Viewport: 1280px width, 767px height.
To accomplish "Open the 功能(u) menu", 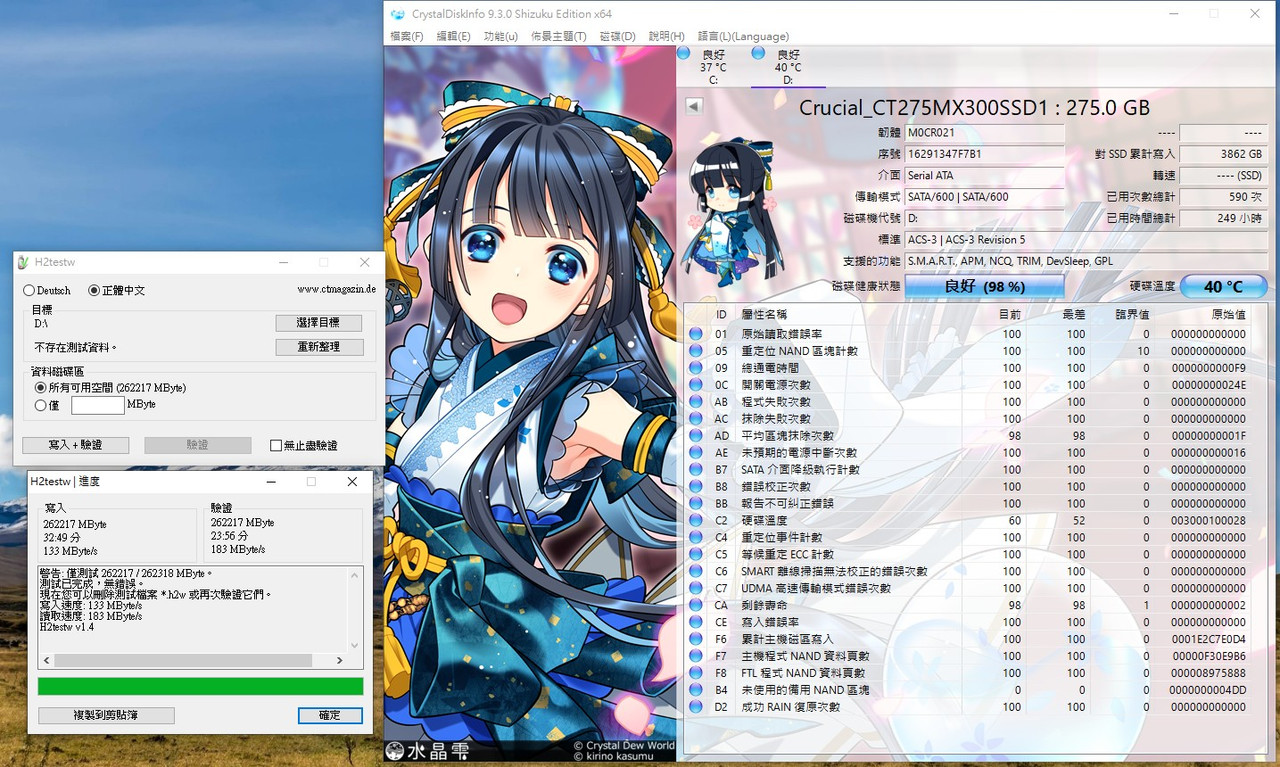I will 500,36.
